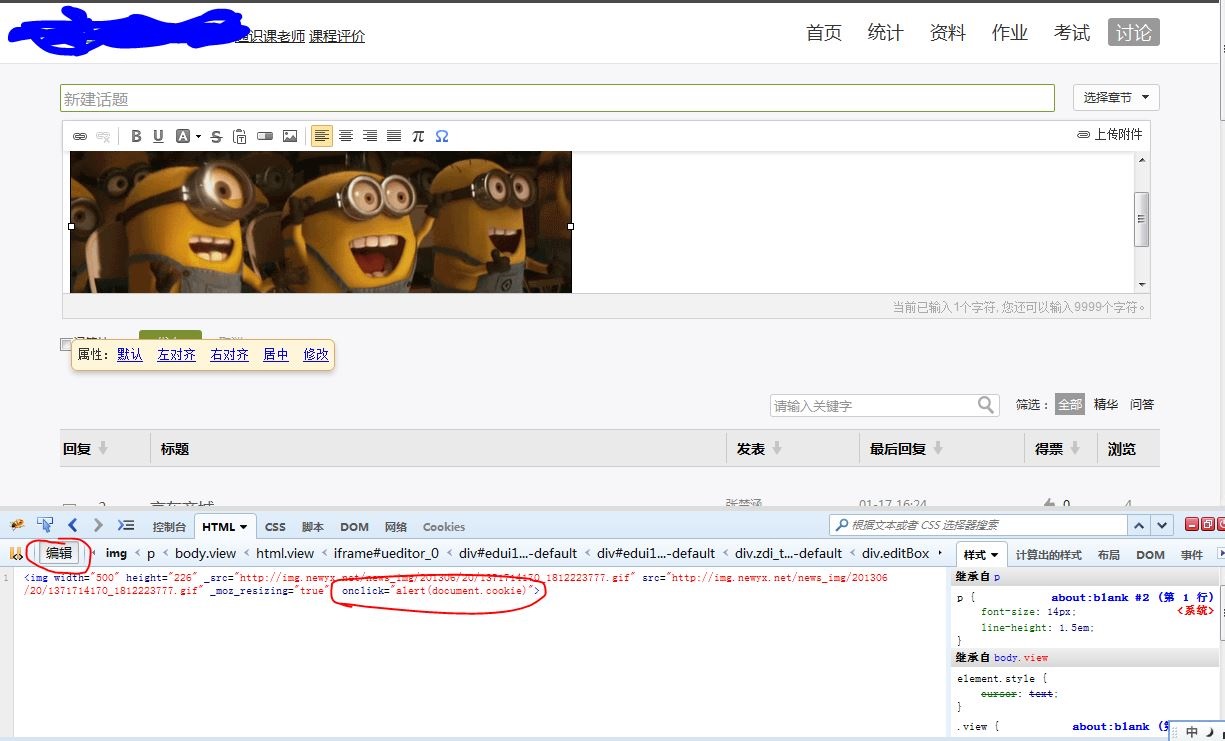Open the 讨论 navigation tab
The height and width of the screenshot is (741, 1225).
pyautogui.click(x=1134, y=33)
